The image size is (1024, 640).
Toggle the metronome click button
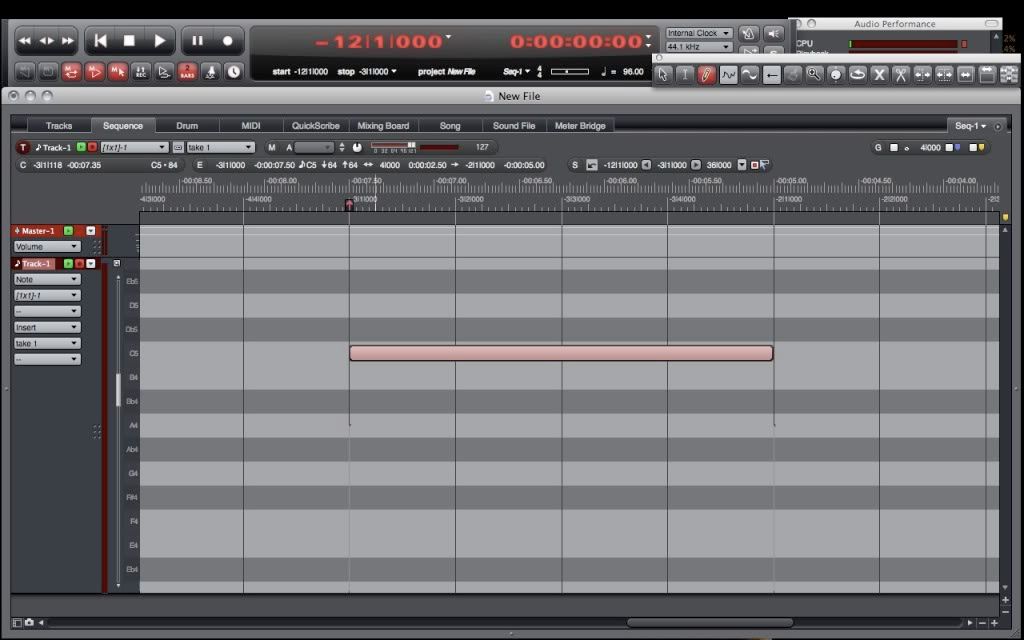tap(210, 72)
